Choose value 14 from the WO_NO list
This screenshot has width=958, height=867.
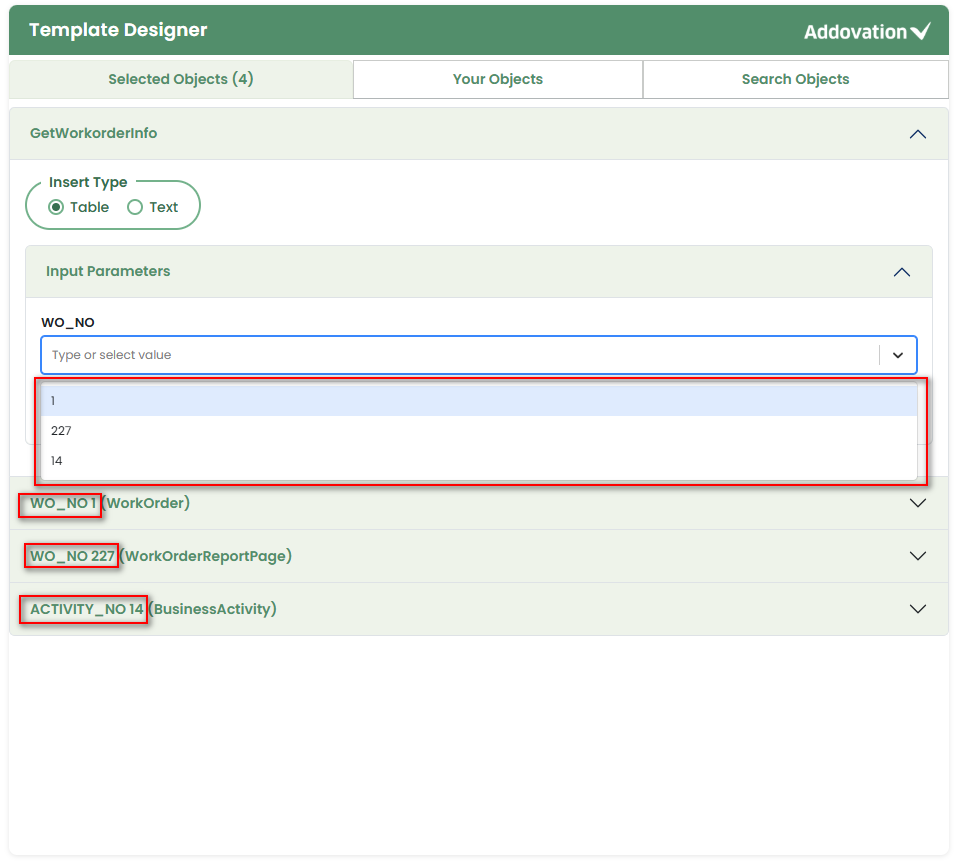pyautogui.click(x=478, y=461)
